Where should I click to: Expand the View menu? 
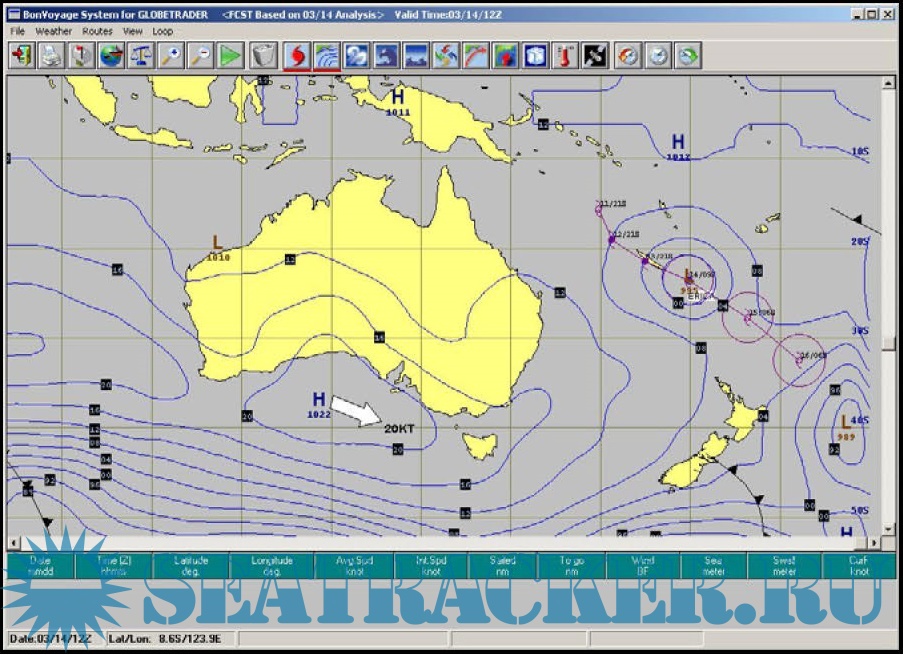[x=132, y=31]
